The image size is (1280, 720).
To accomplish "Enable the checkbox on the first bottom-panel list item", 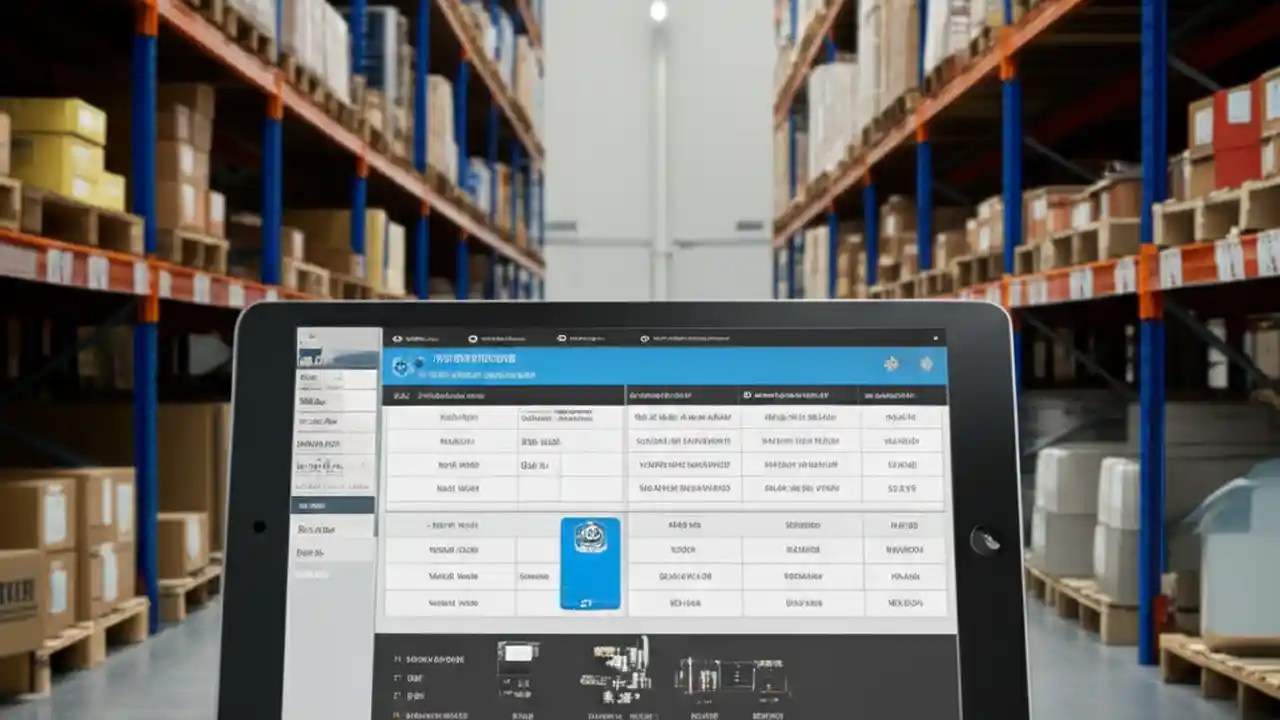I will 397,658.
